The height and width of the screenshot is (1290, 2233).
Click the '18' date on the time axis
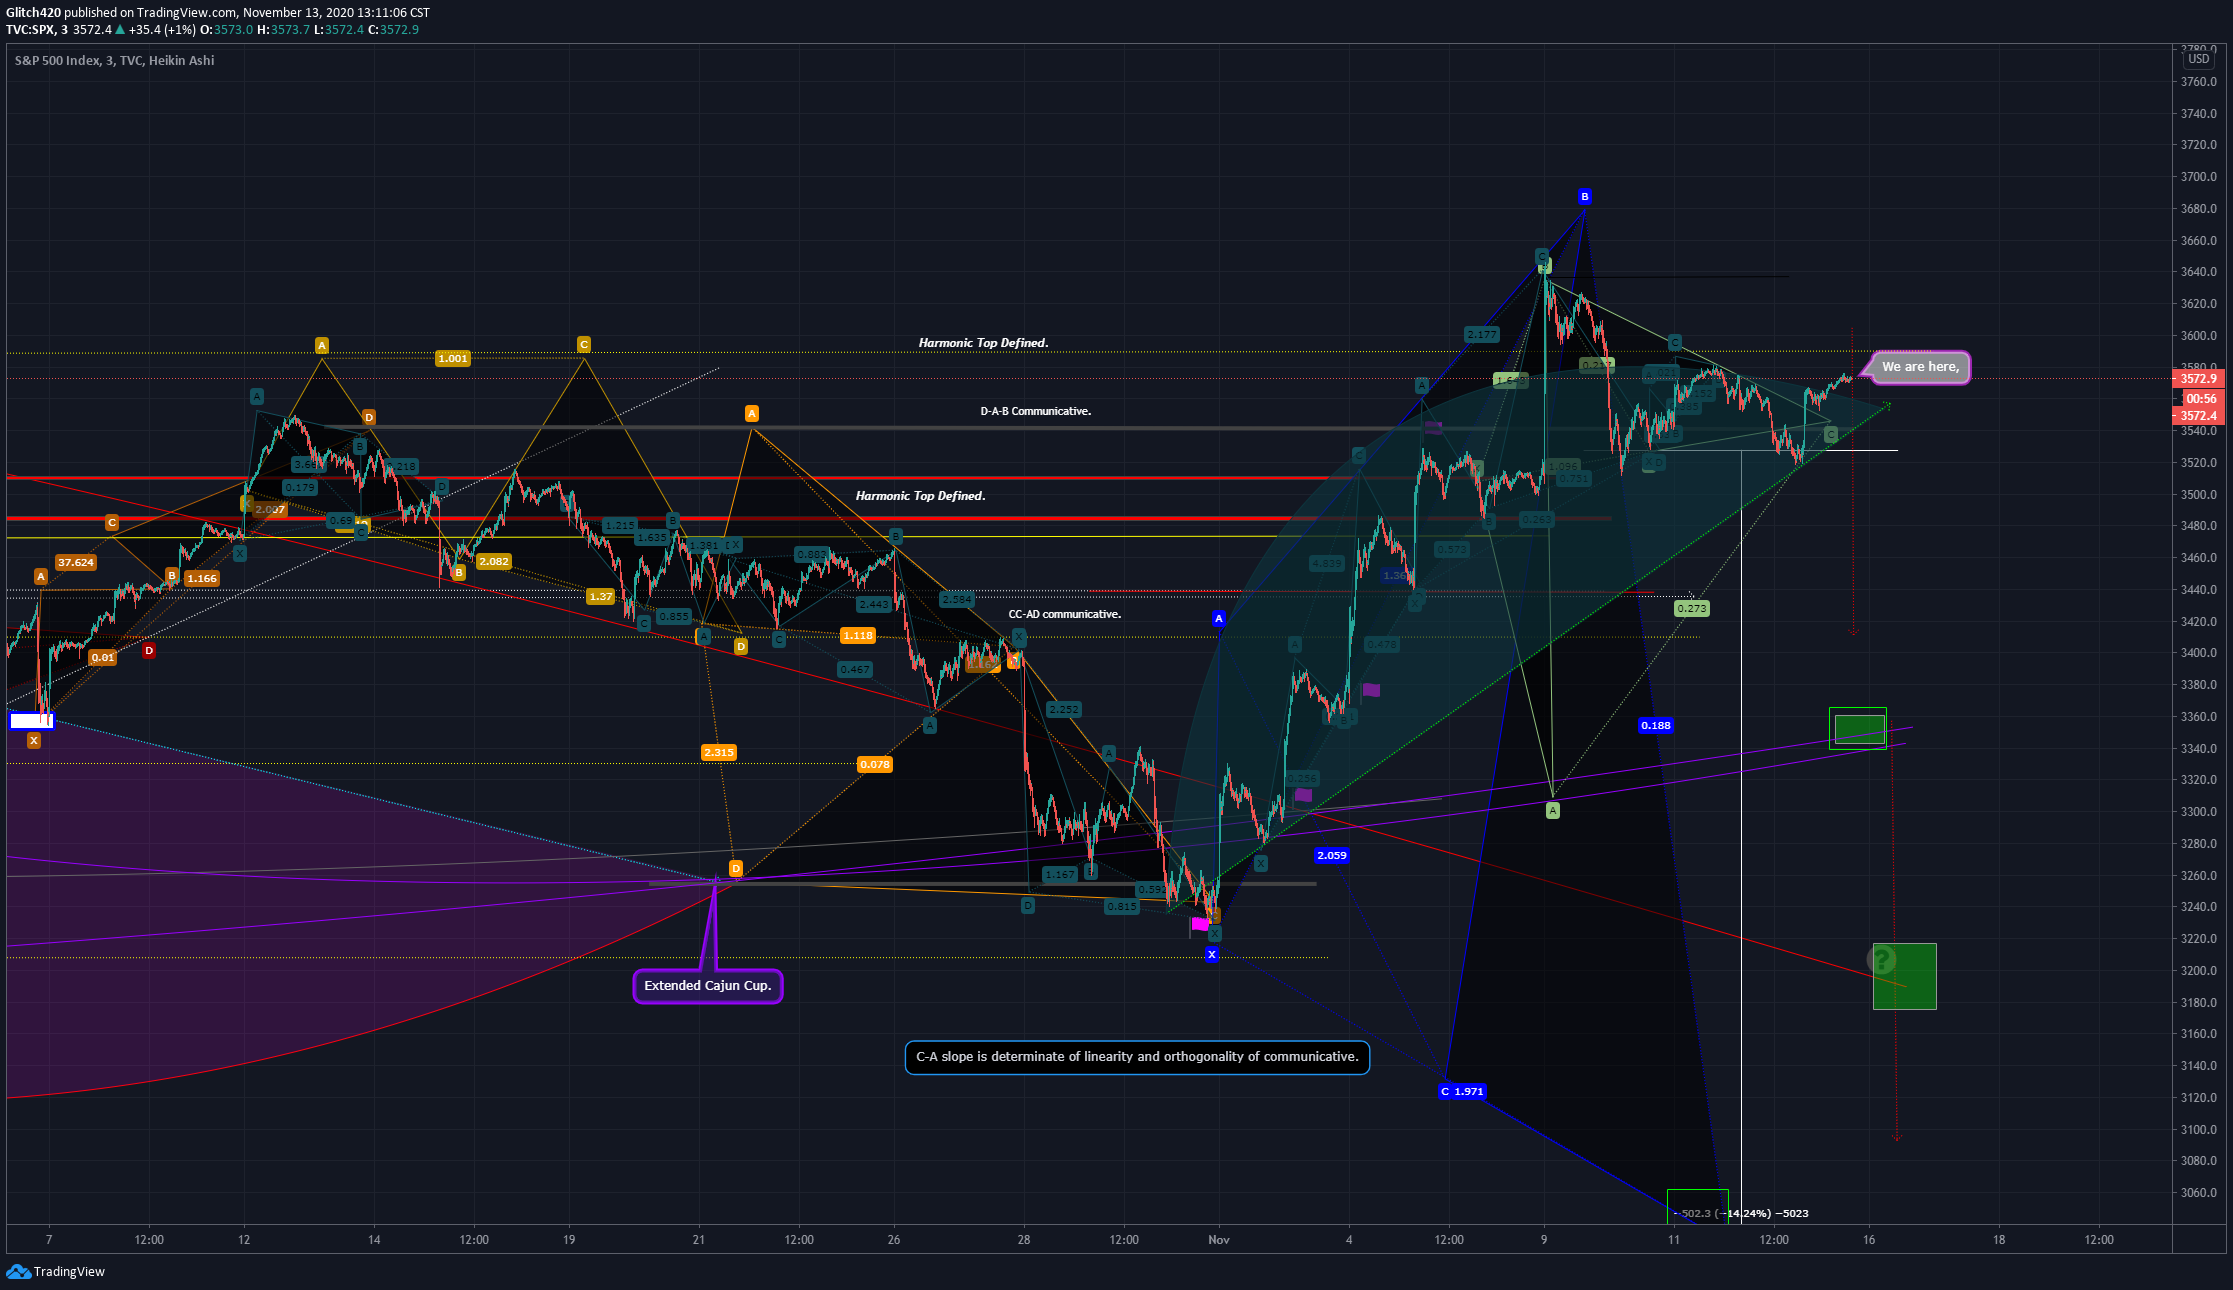tap(1999, 1240)
